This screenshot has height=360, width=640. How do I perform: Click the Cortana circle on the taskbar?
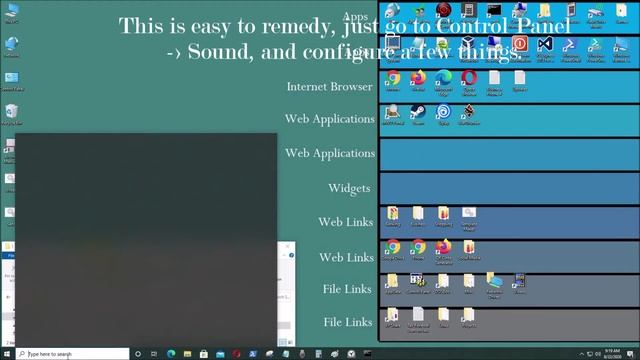click(138, 354)
